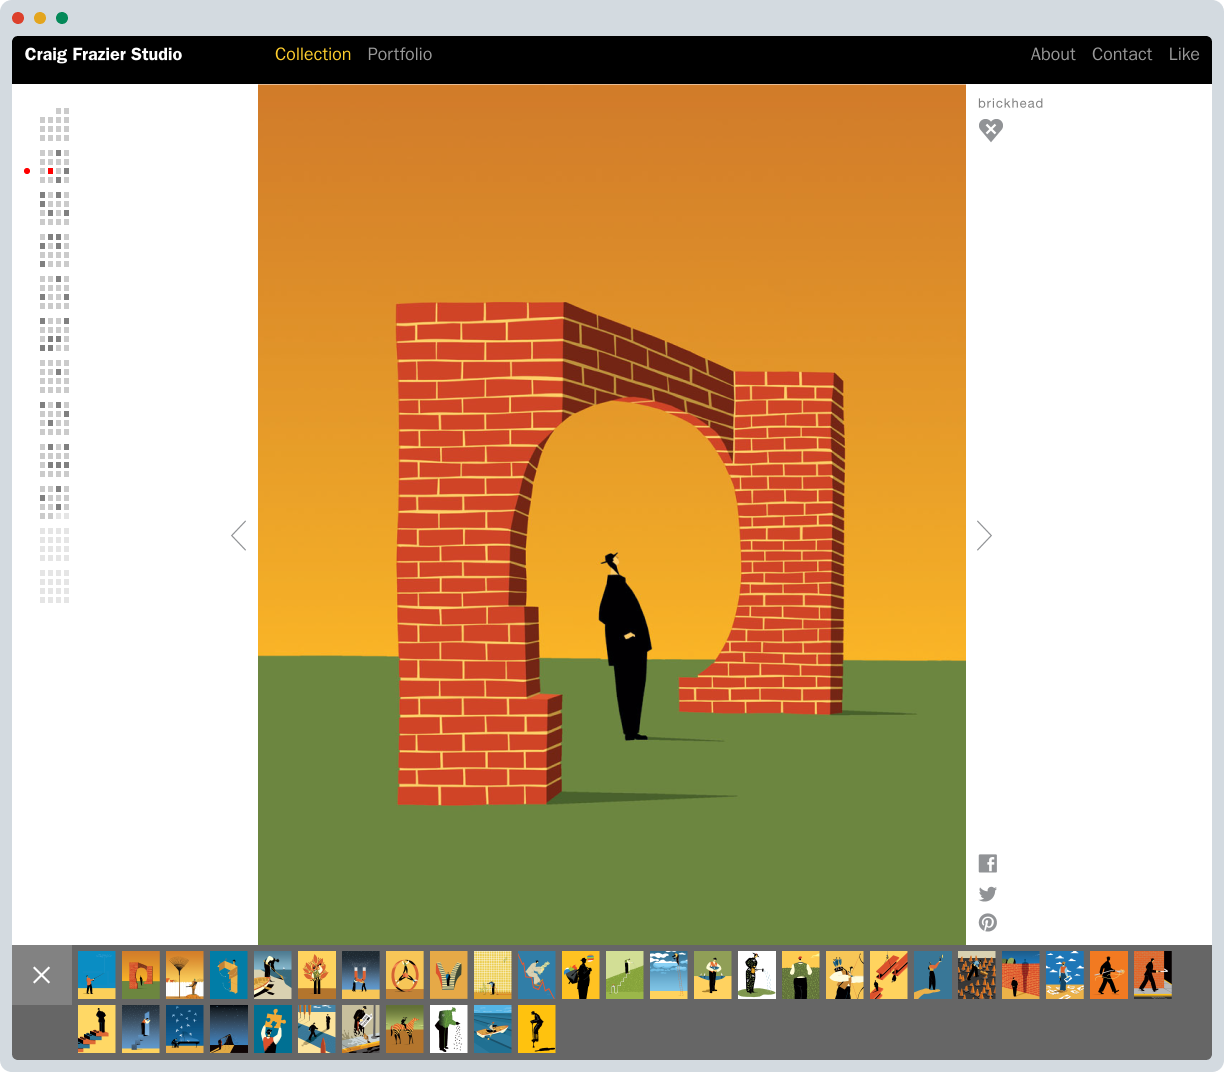
Task: Select the man reading newspaper thumbnail
Action: tap(361, 1029)
